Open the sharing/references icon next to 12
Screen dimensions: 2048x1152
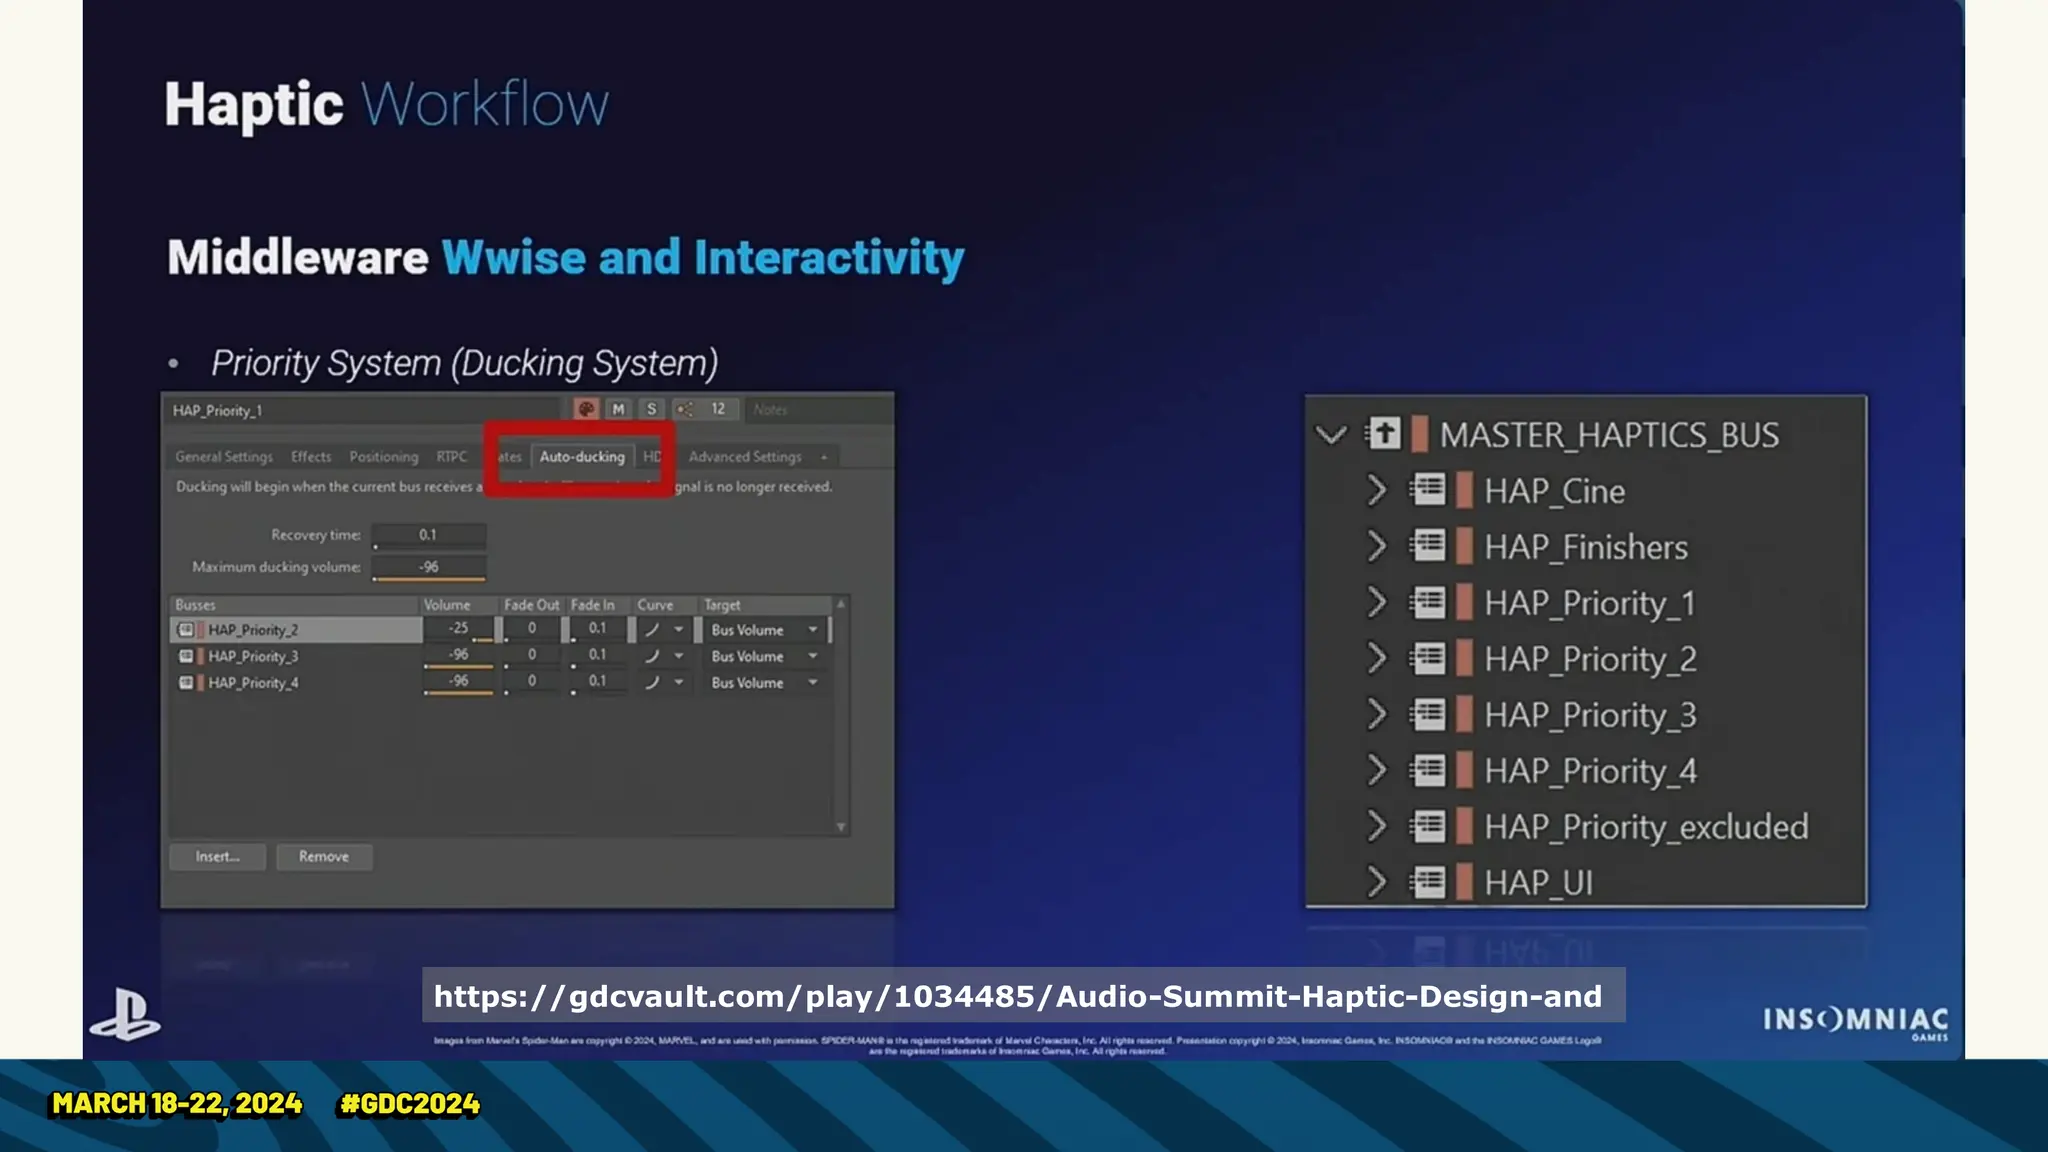[685, 409]
